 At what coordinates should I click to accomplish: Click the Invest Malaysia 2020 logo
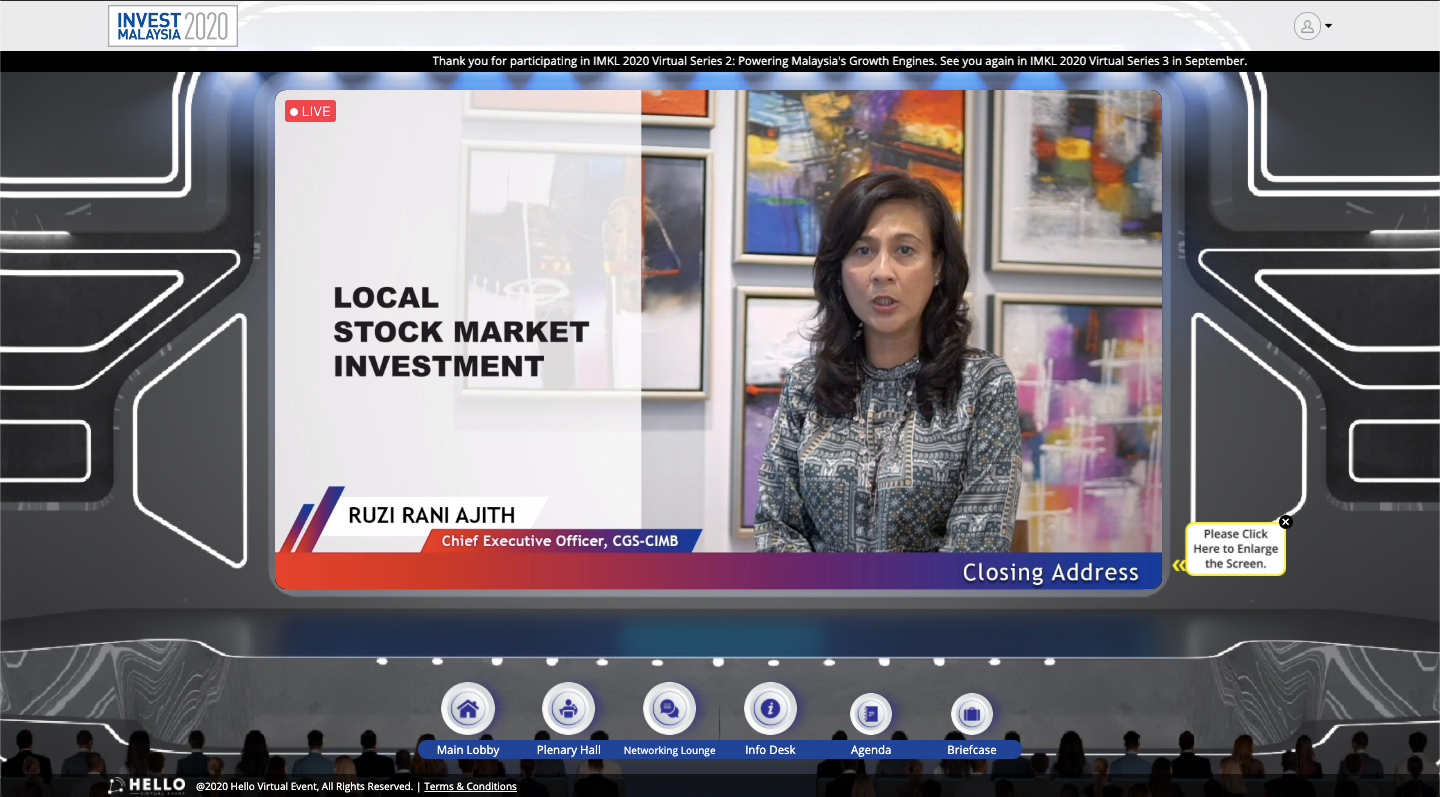point(173,25)
